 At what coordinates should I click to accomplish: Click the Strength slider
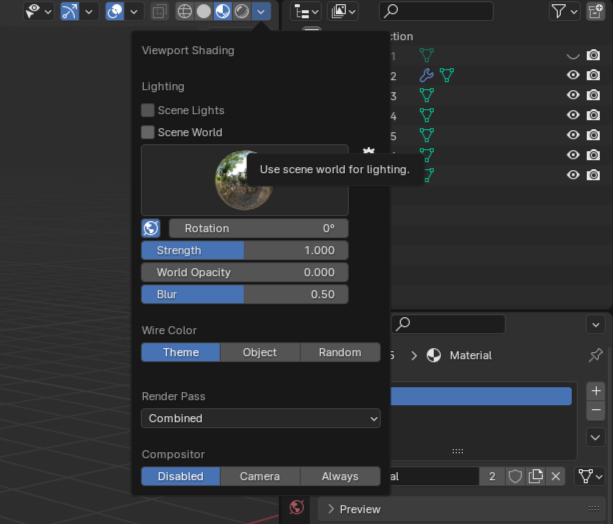[x=245, y=250]
